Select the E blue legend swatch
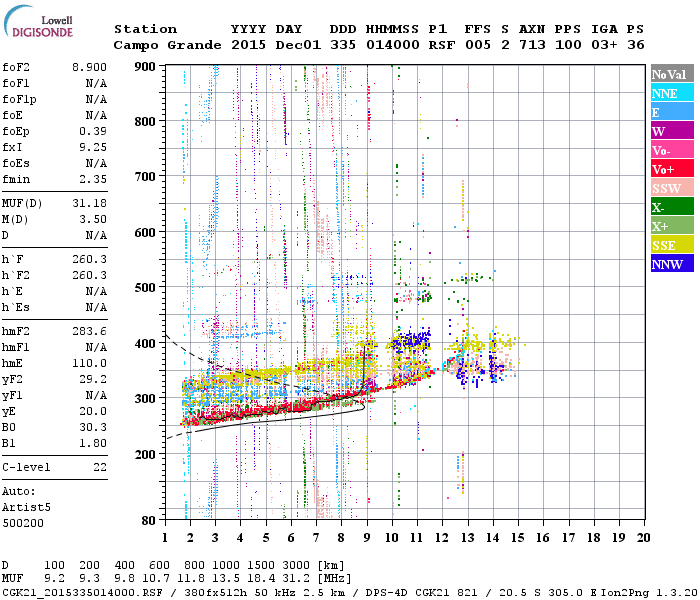Image resolution: width=700 pixels, height=600 pixels. (672, 111)
